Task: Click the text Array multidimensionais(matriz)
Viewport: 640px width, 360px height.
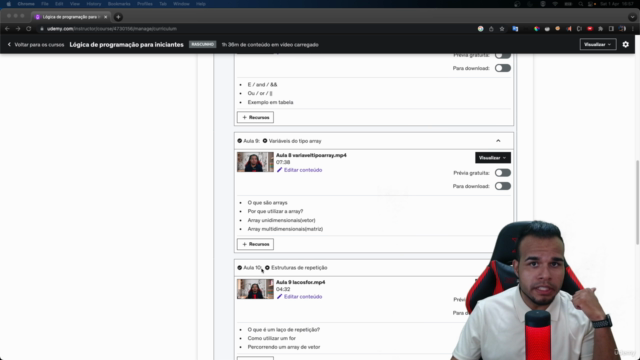Action: click(285, 229)
